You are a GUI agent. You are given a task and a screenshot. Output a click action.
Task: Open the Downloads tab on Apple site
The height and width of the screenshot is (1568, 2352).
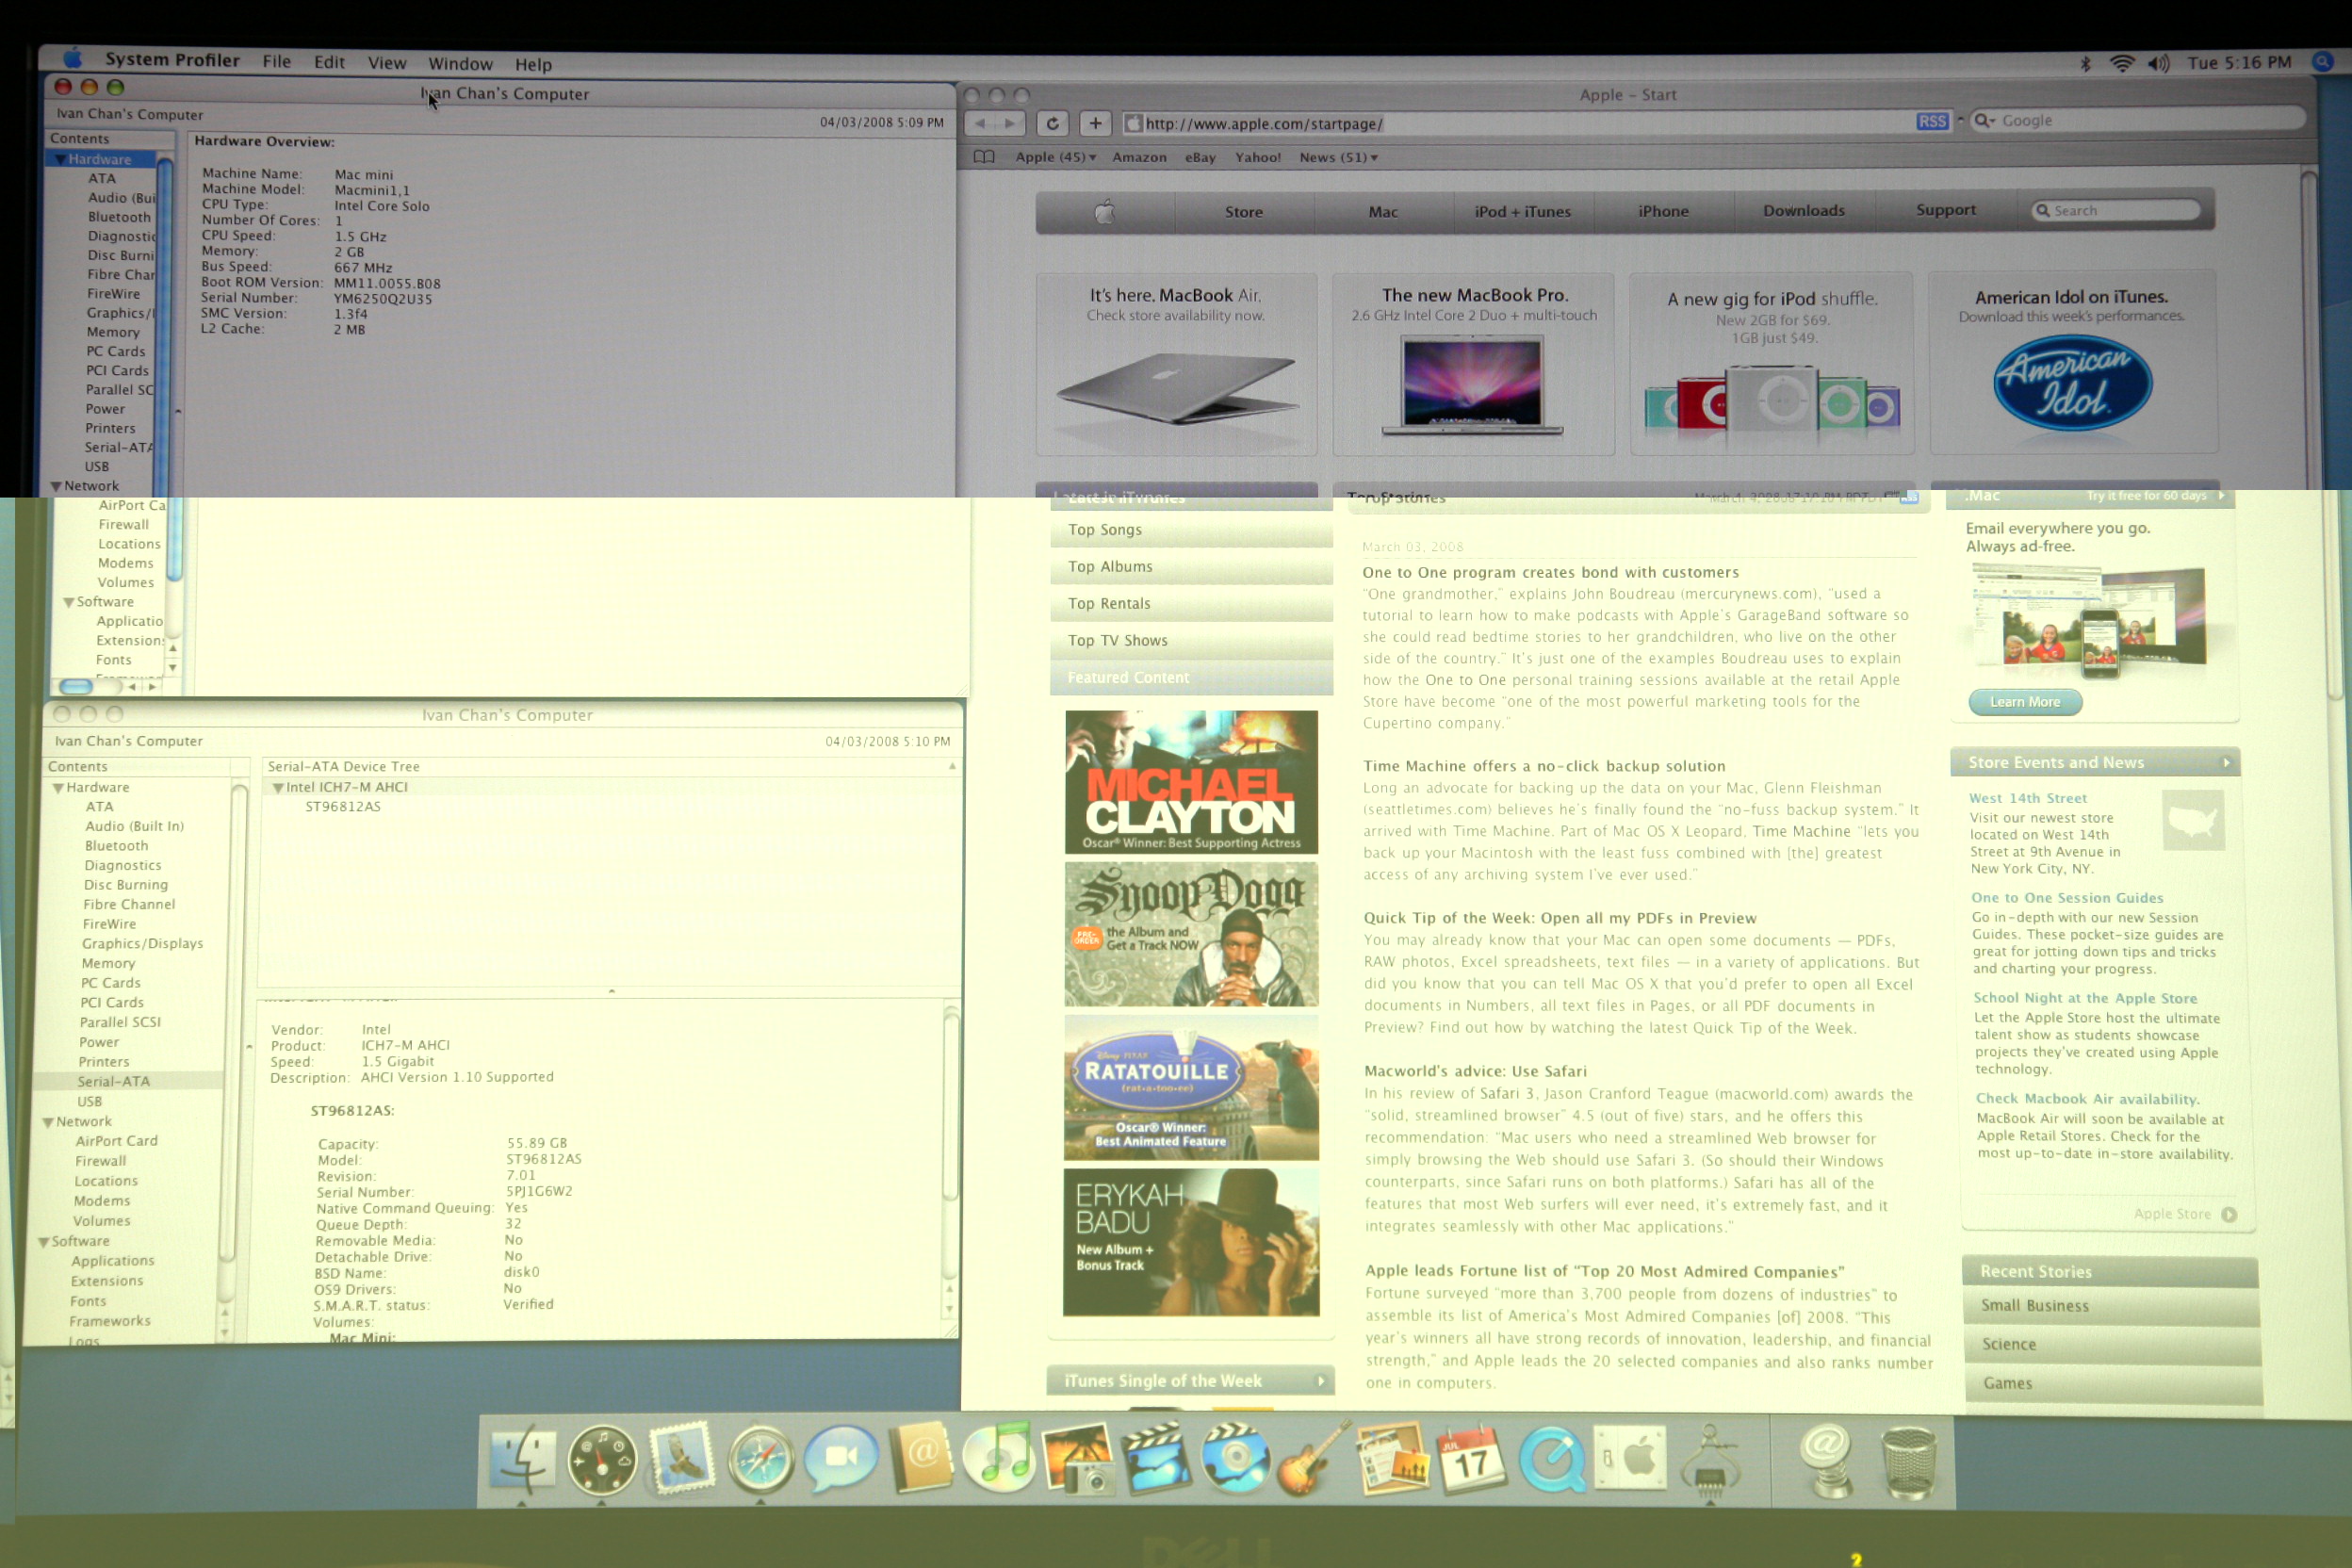(1803, 211)
